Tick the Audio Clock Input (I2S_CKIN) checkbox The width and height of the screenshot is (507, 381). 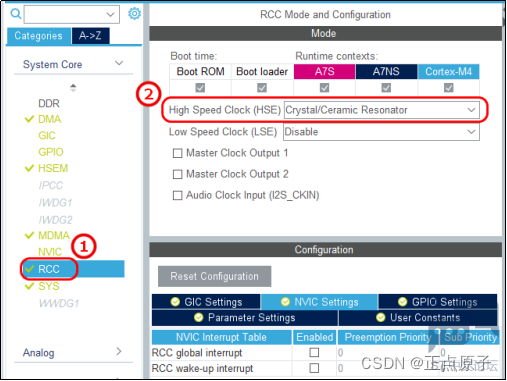(x=177, y=195)
